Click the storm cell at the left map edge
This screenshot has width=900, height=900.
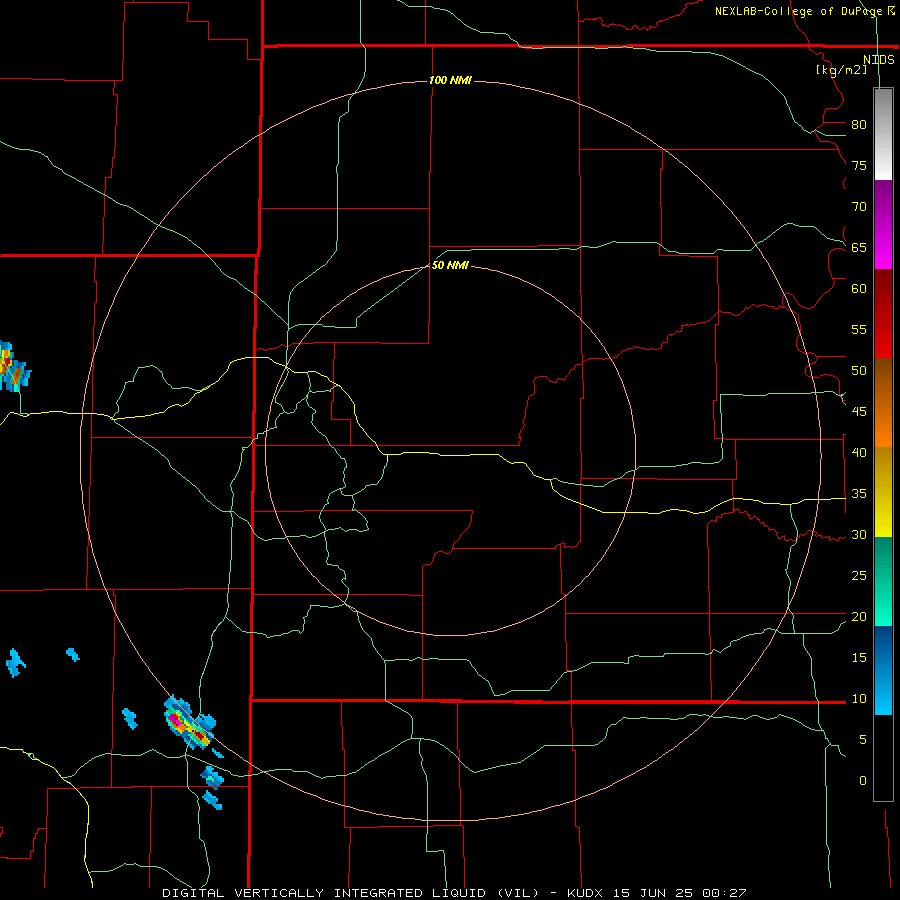(13, 366)
